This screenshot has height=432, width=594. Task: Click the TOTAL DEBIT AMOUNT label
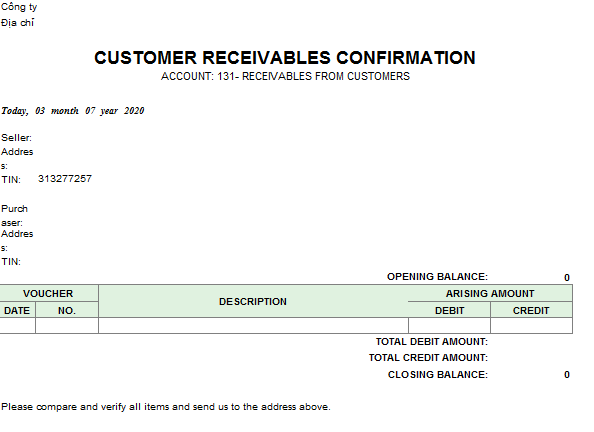(432, 341)
